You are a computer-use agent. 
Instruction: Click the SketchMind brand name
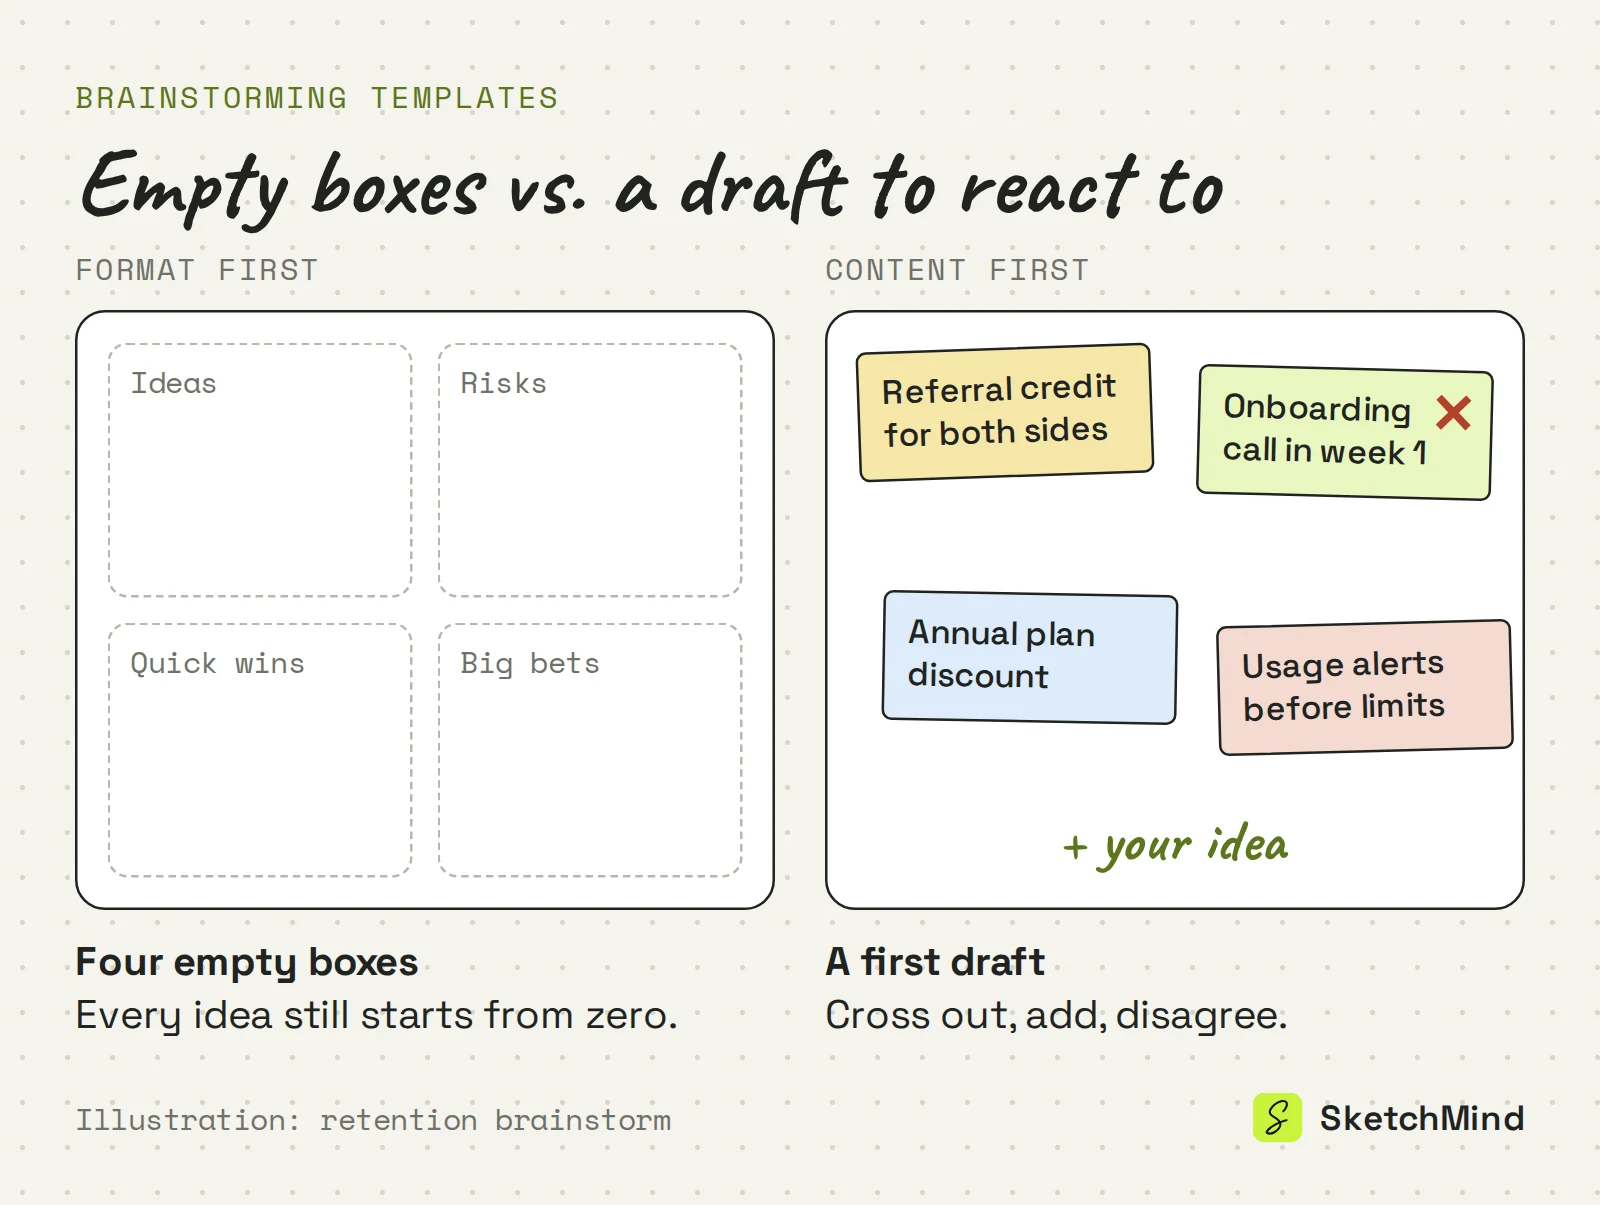(1422, 1118)
